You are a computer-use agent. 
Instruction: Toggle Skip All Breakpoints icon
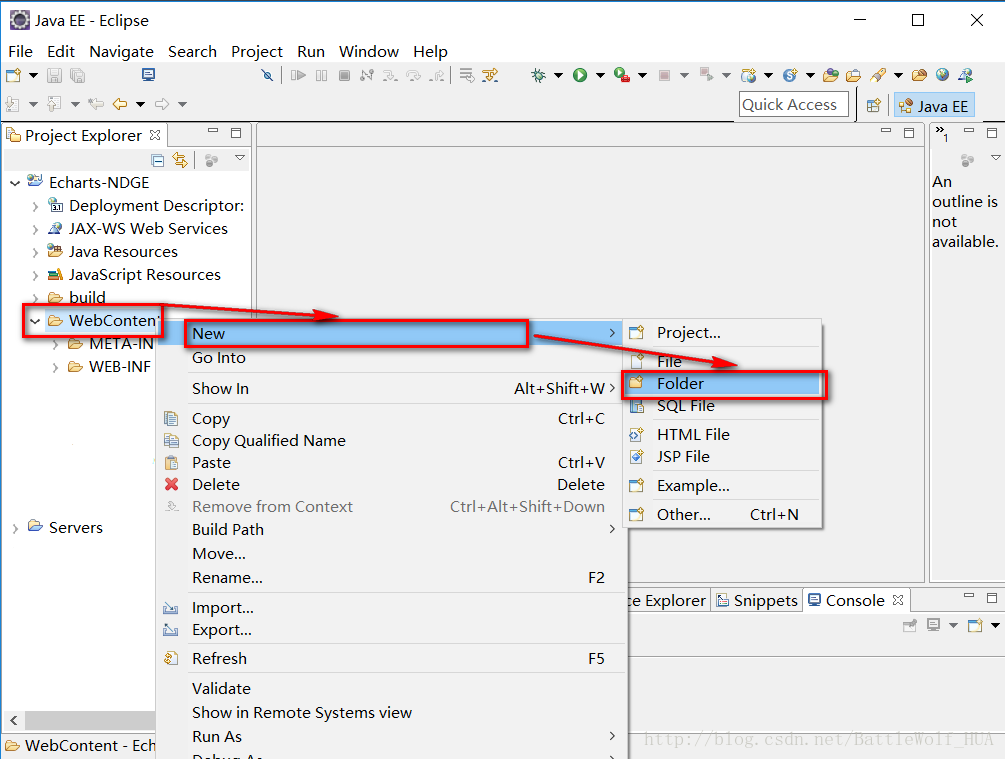click(267, 76)
